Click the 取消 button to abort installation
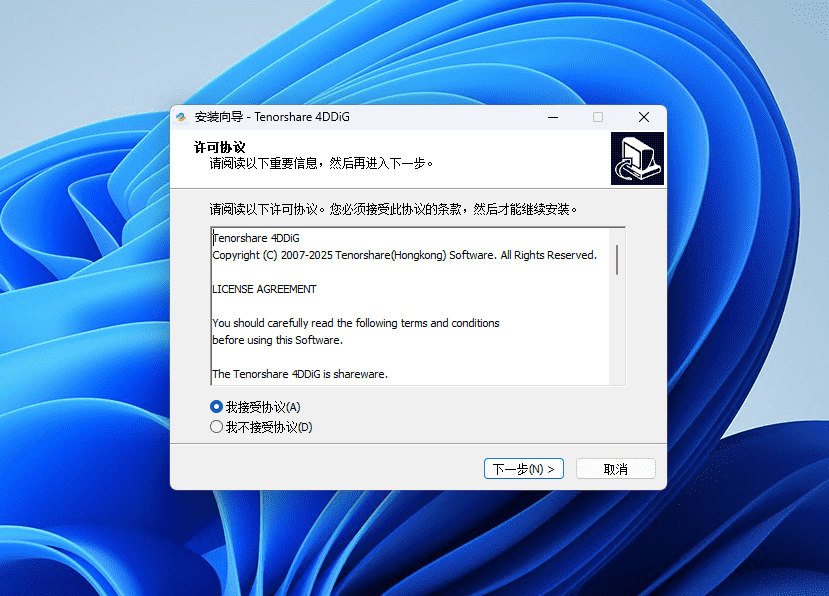 (615, 468)
